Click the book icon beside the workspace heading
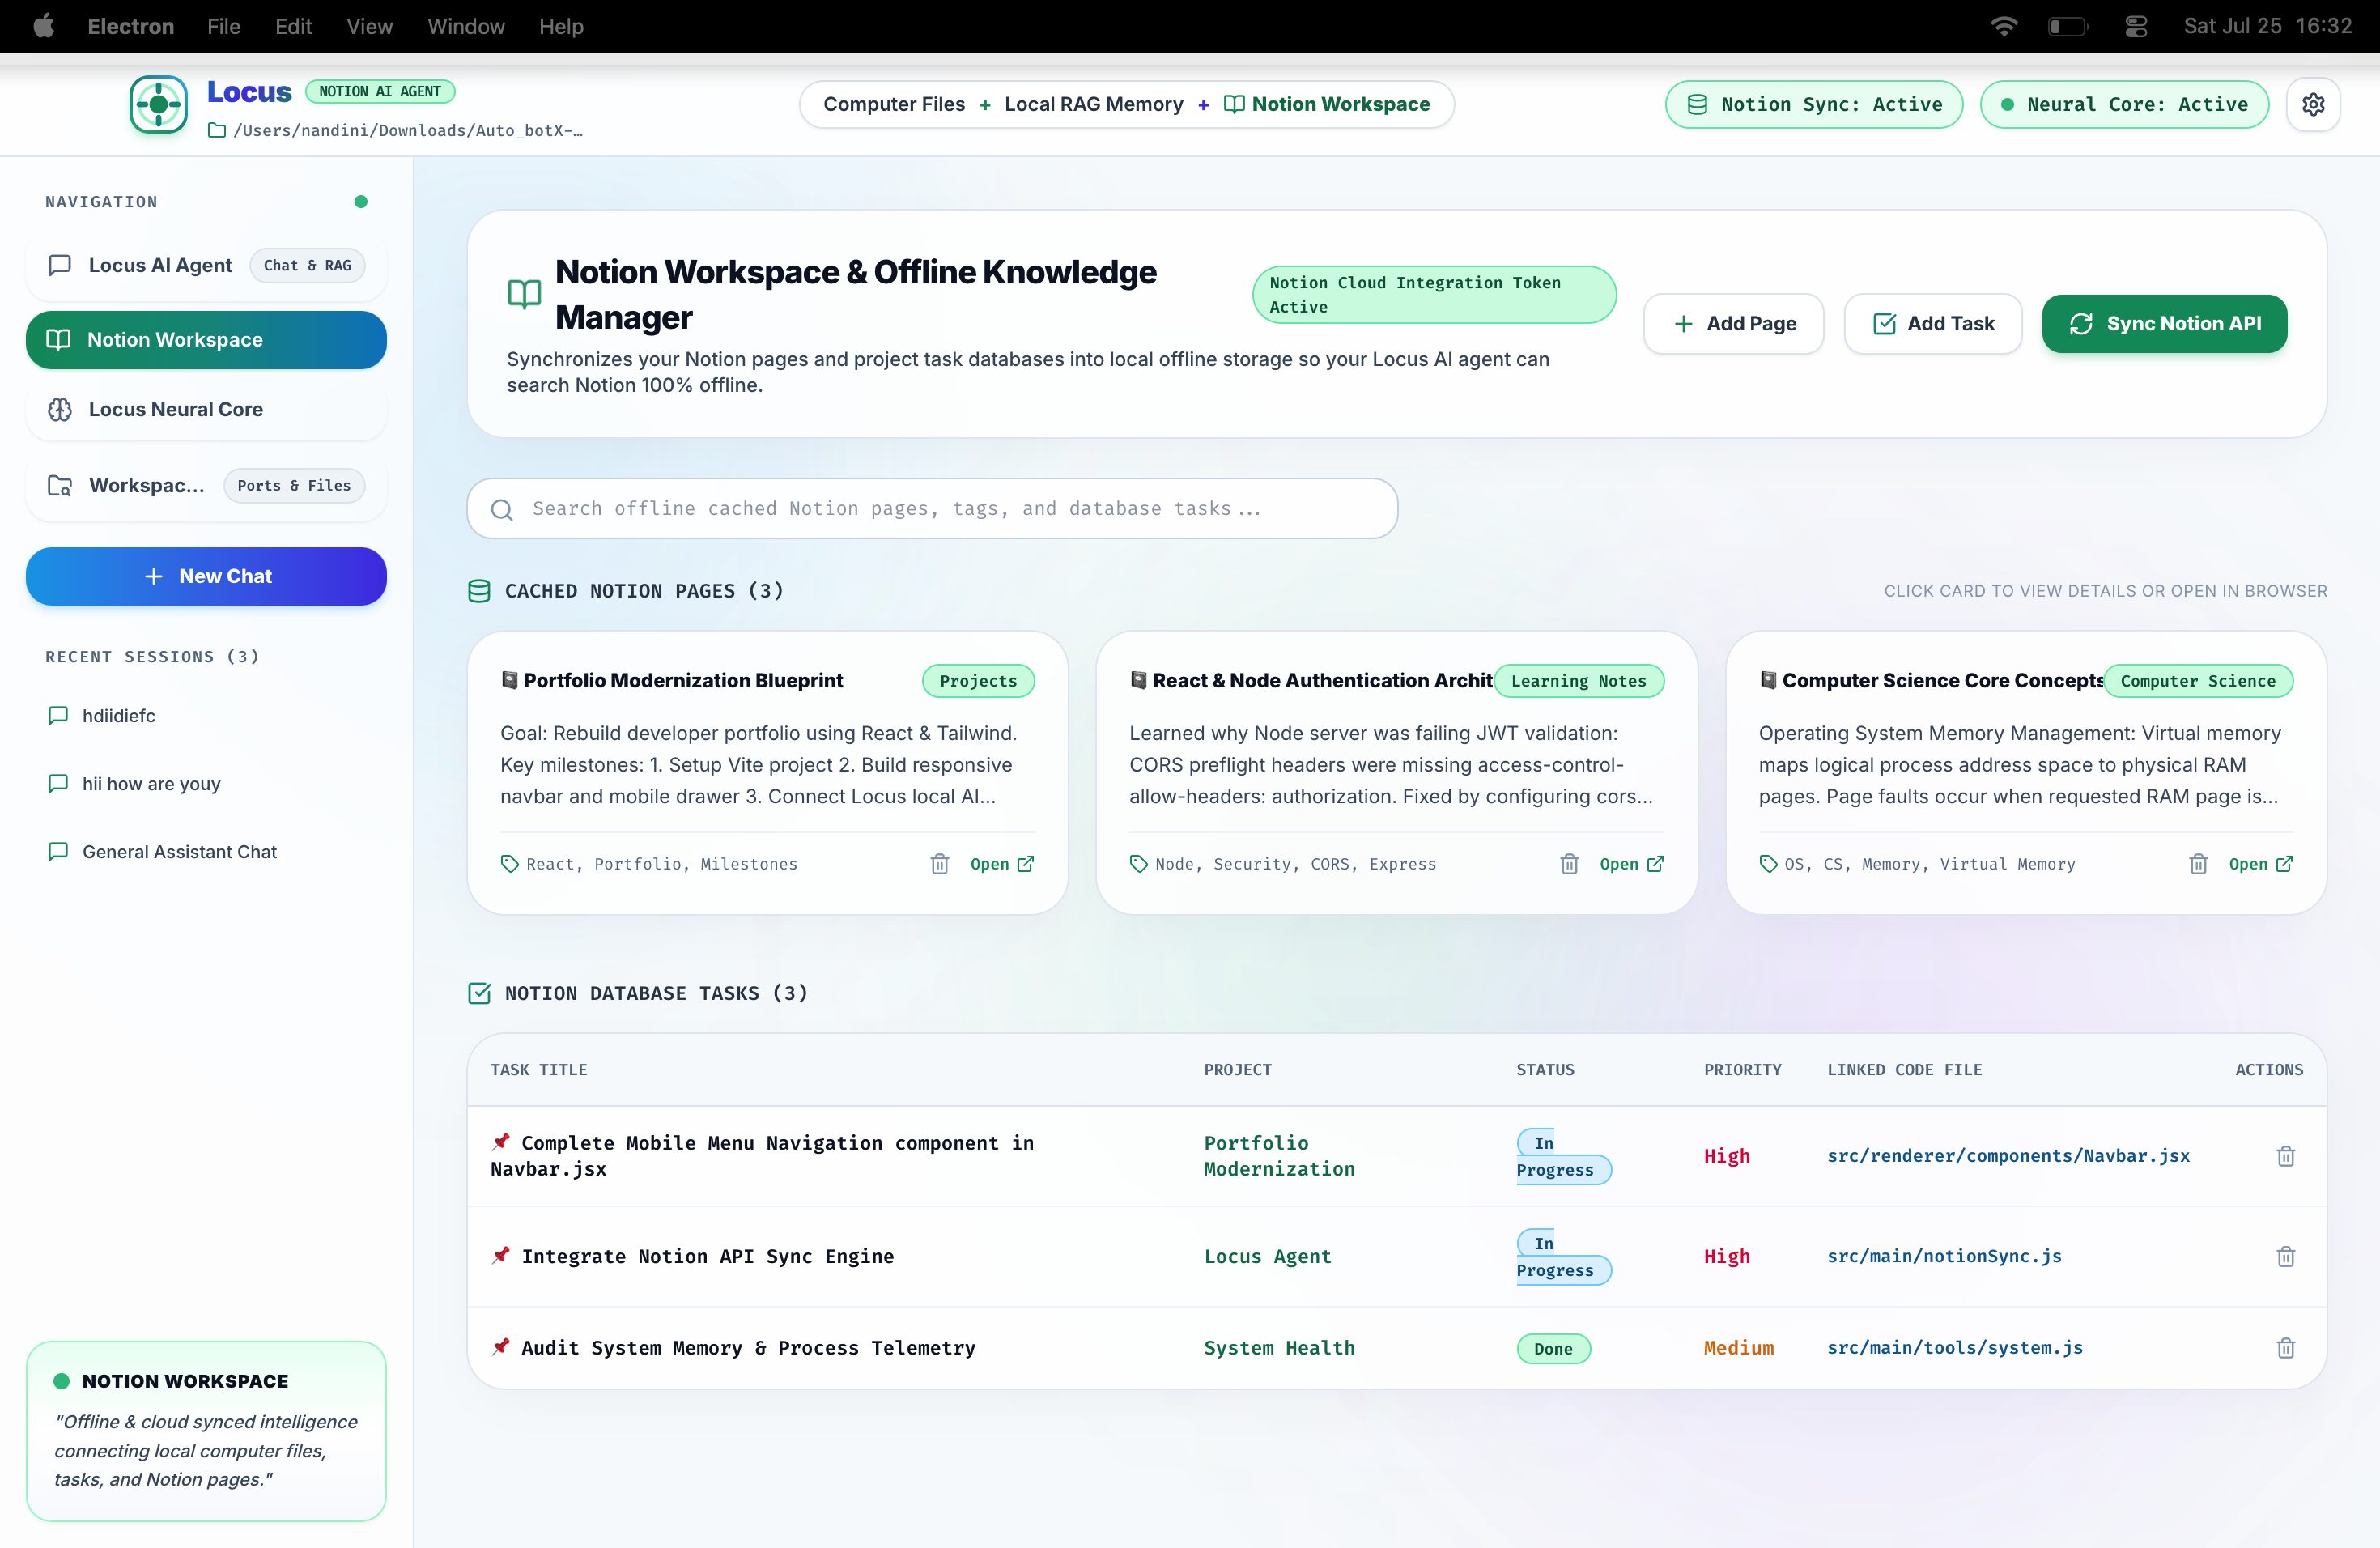Screen dimensions: 2380x1548 tap(524, 294)
